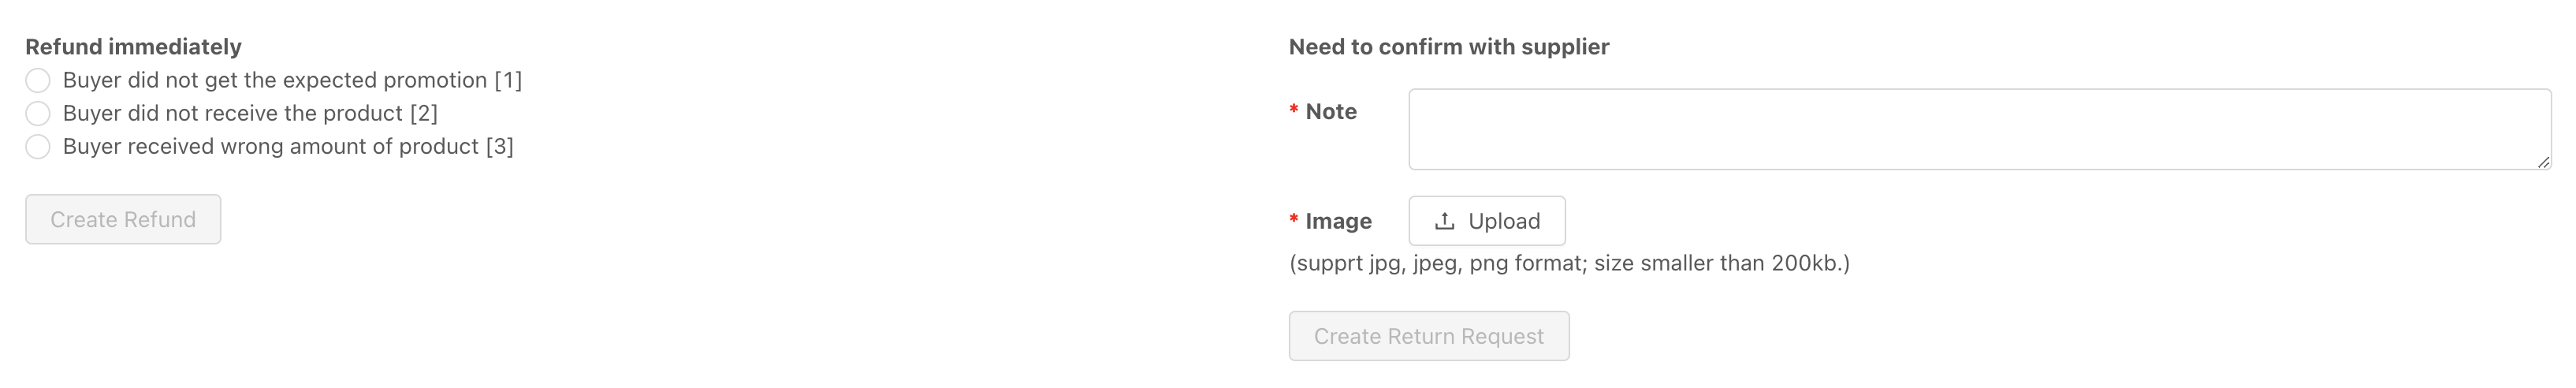Click the Note textarea resize handle
Viewport: 2576px width, 388px height.
(2543, 162)
